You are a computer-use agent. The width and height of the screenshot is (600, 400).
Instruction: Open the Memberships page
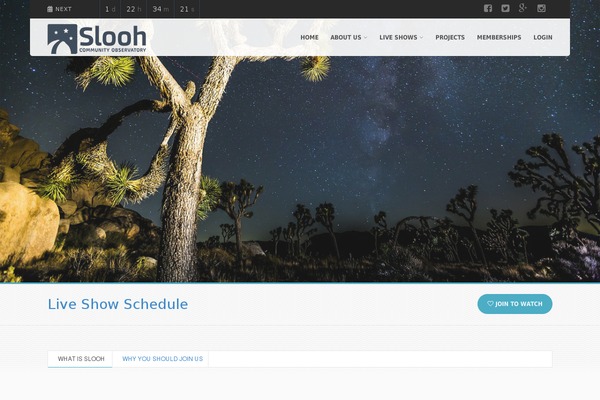pyautogui.click(x=499, y=37)
